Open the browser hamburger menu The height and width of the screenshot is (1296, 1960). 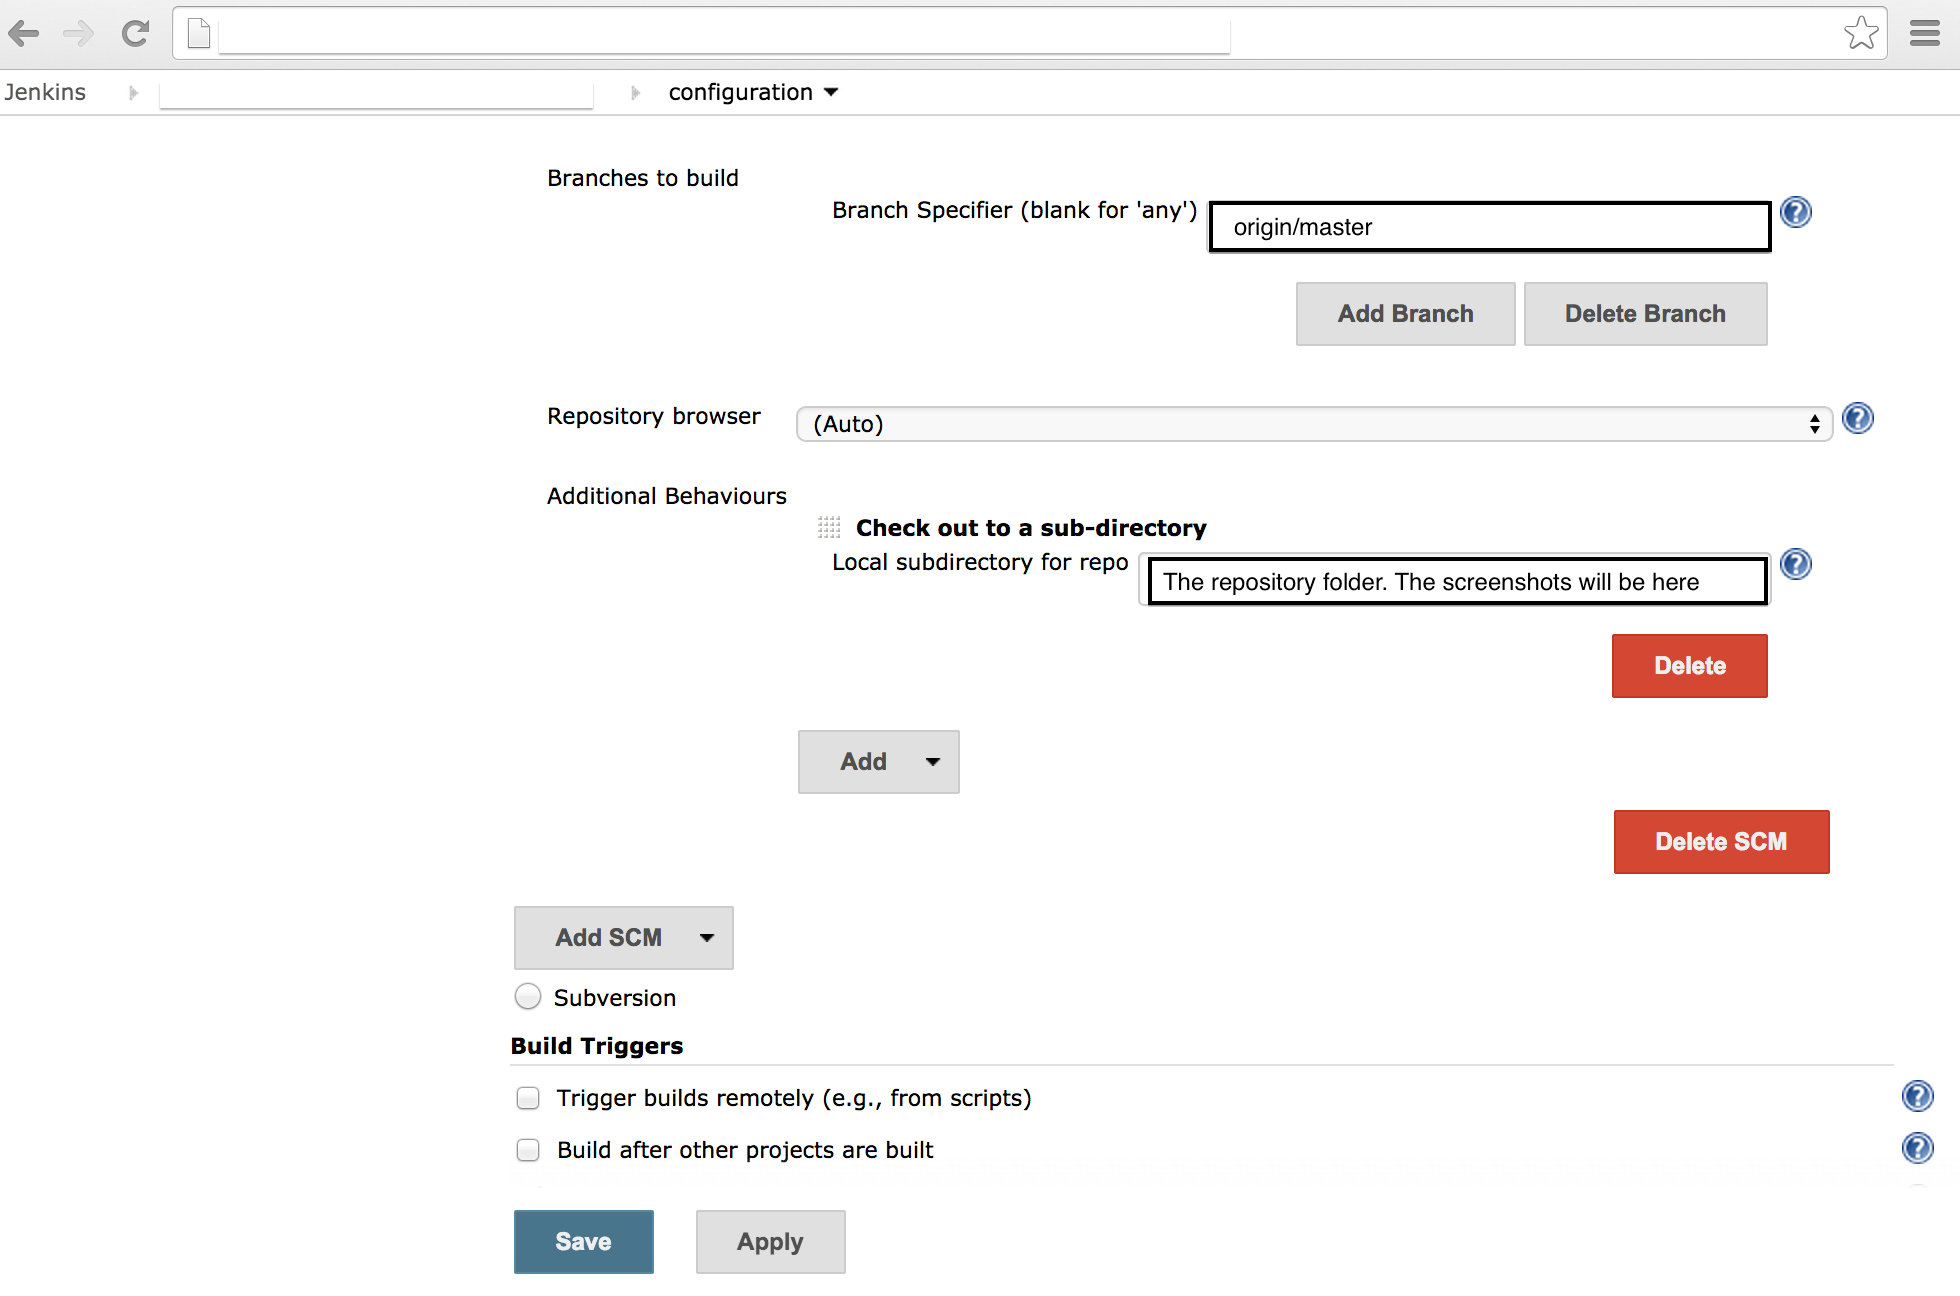pyautogui.click(x=1924, y=34)
